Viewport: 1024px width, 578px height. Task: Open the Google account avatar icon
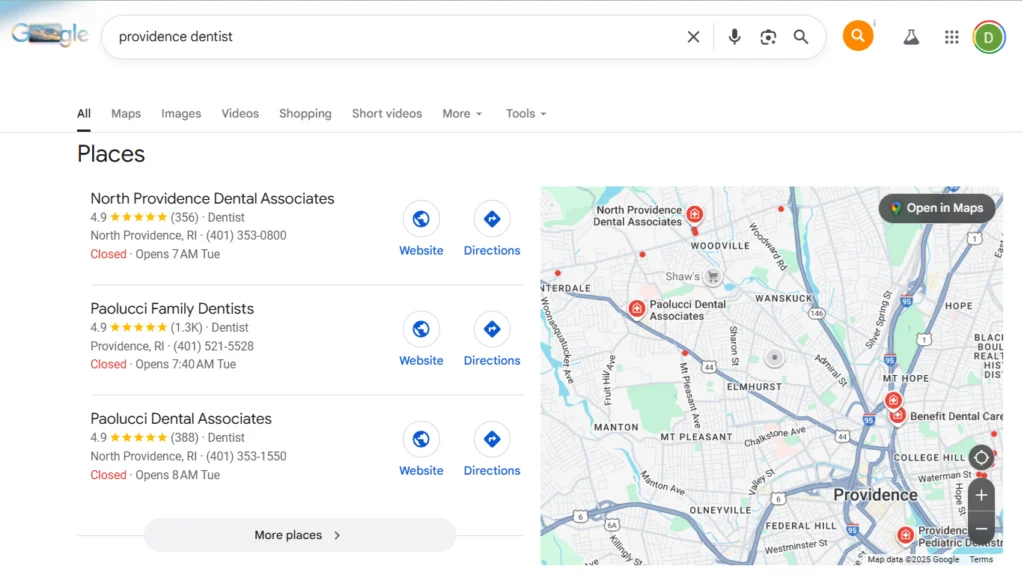(x=989, y=36)
